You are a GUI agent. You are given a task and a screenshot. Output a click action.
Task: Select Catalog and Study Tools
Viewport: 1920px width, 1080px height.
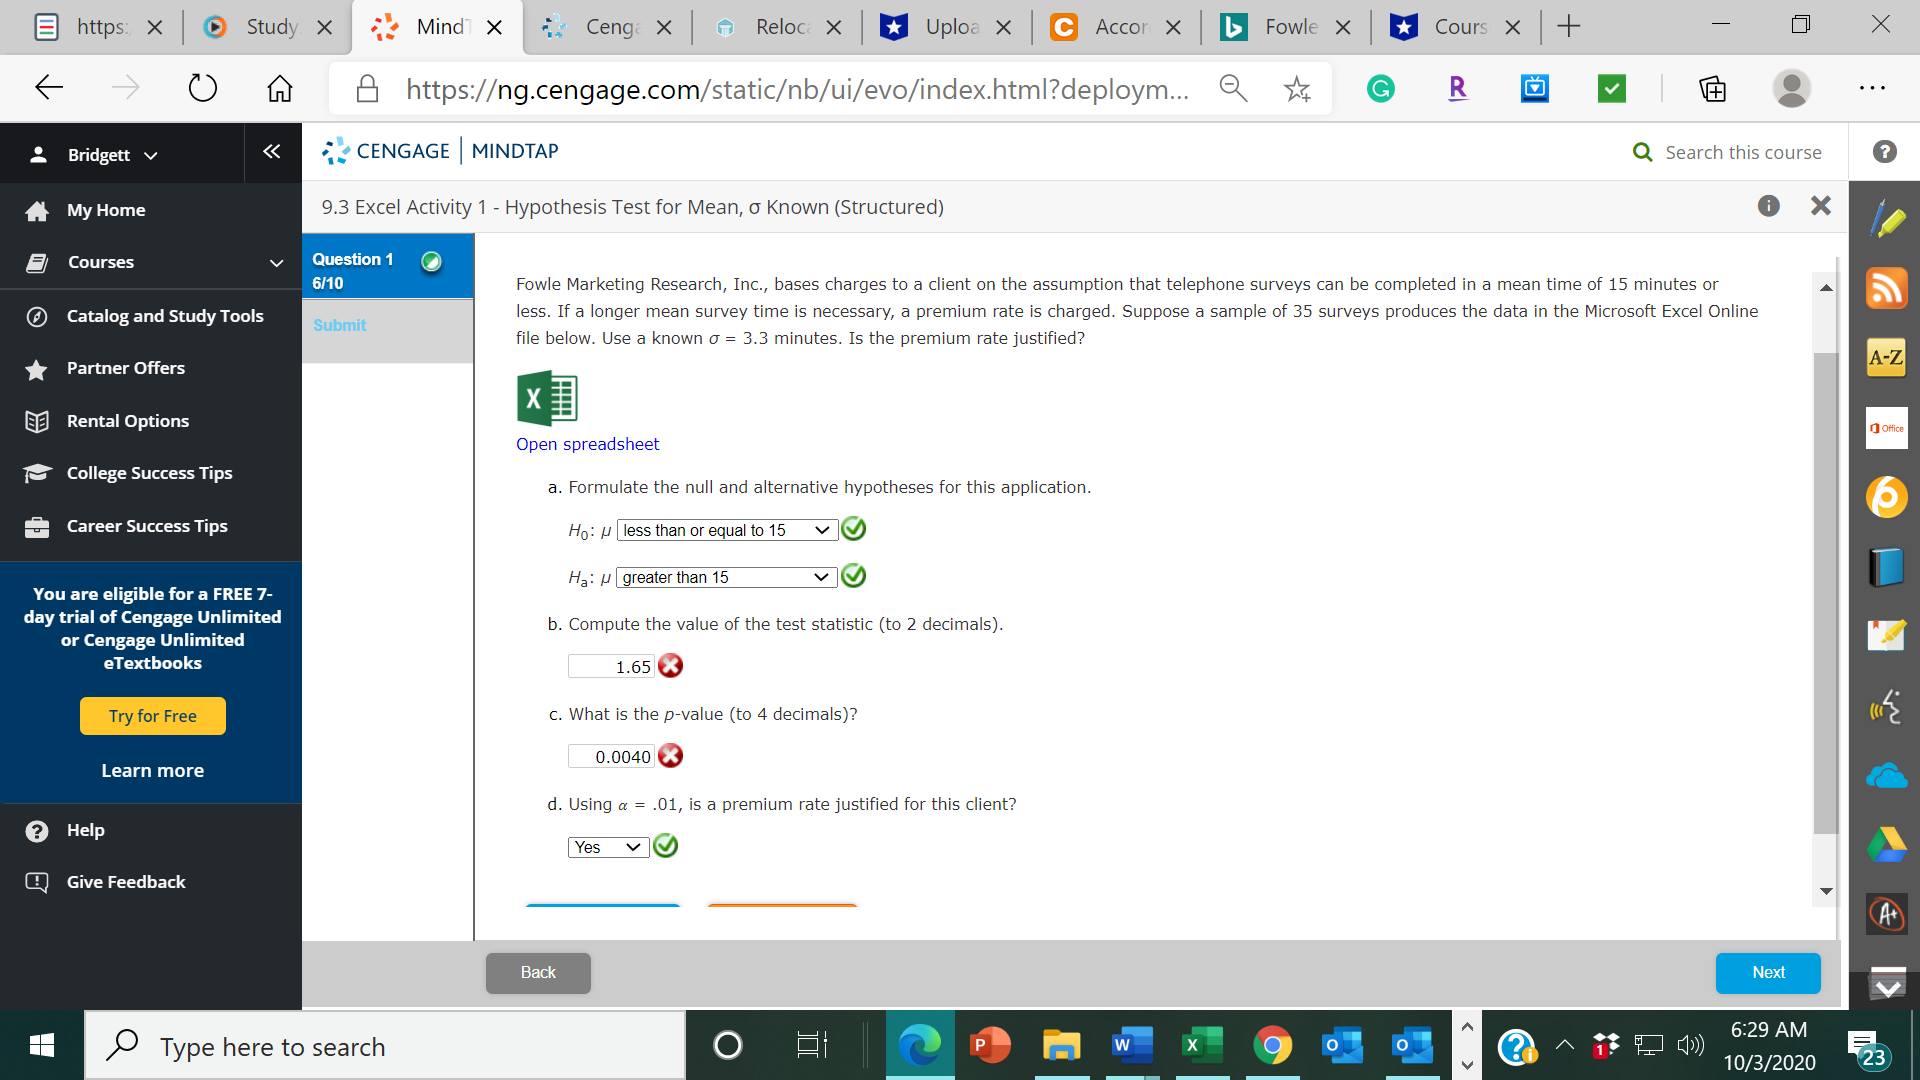164,316
